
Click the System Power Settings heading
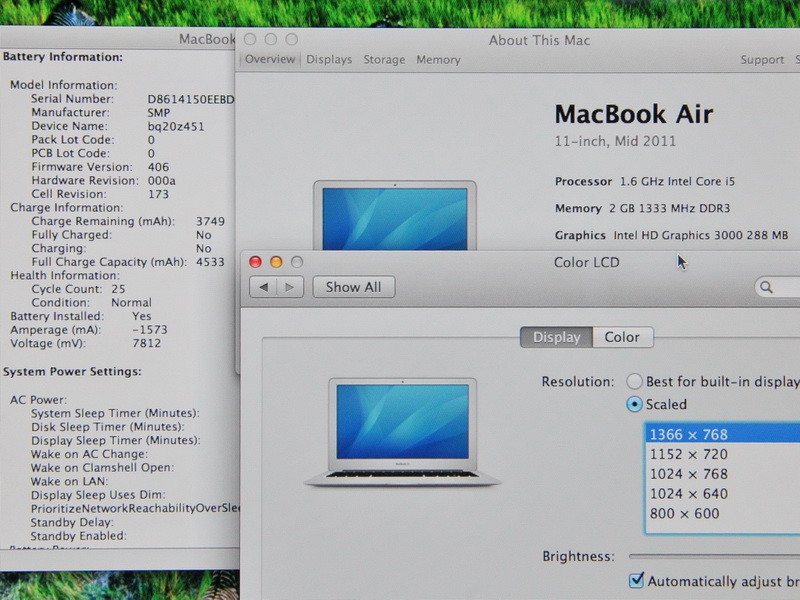(x=72, y=371)
